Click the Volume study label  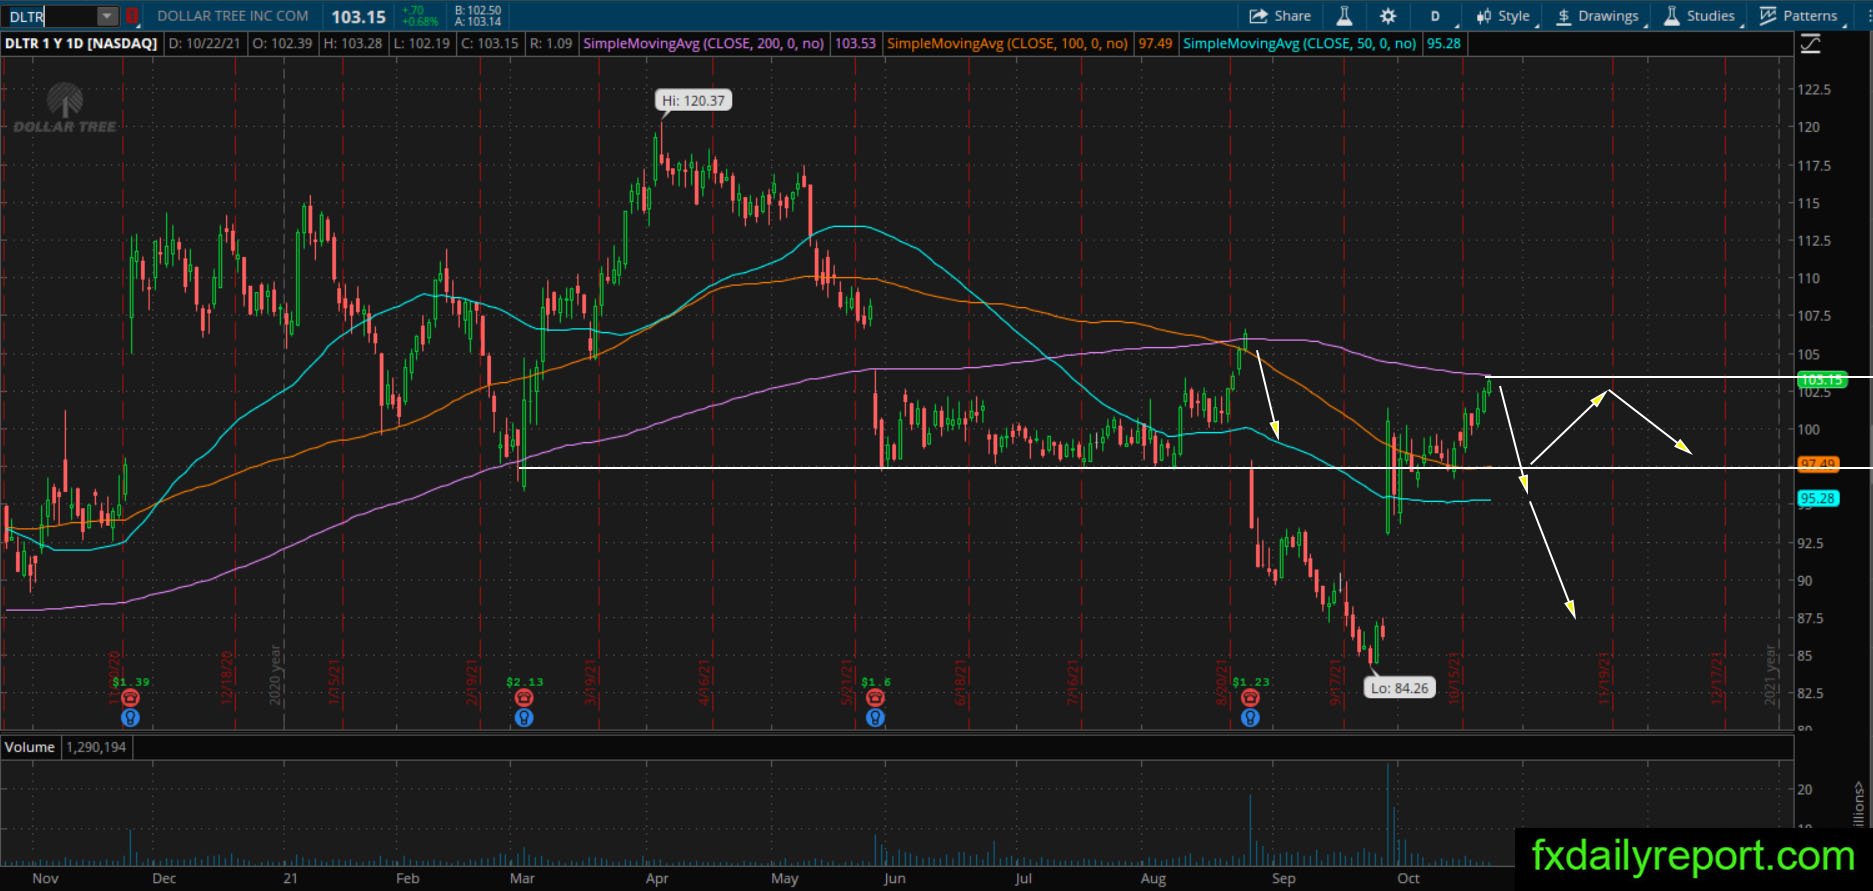coord(30,747)
